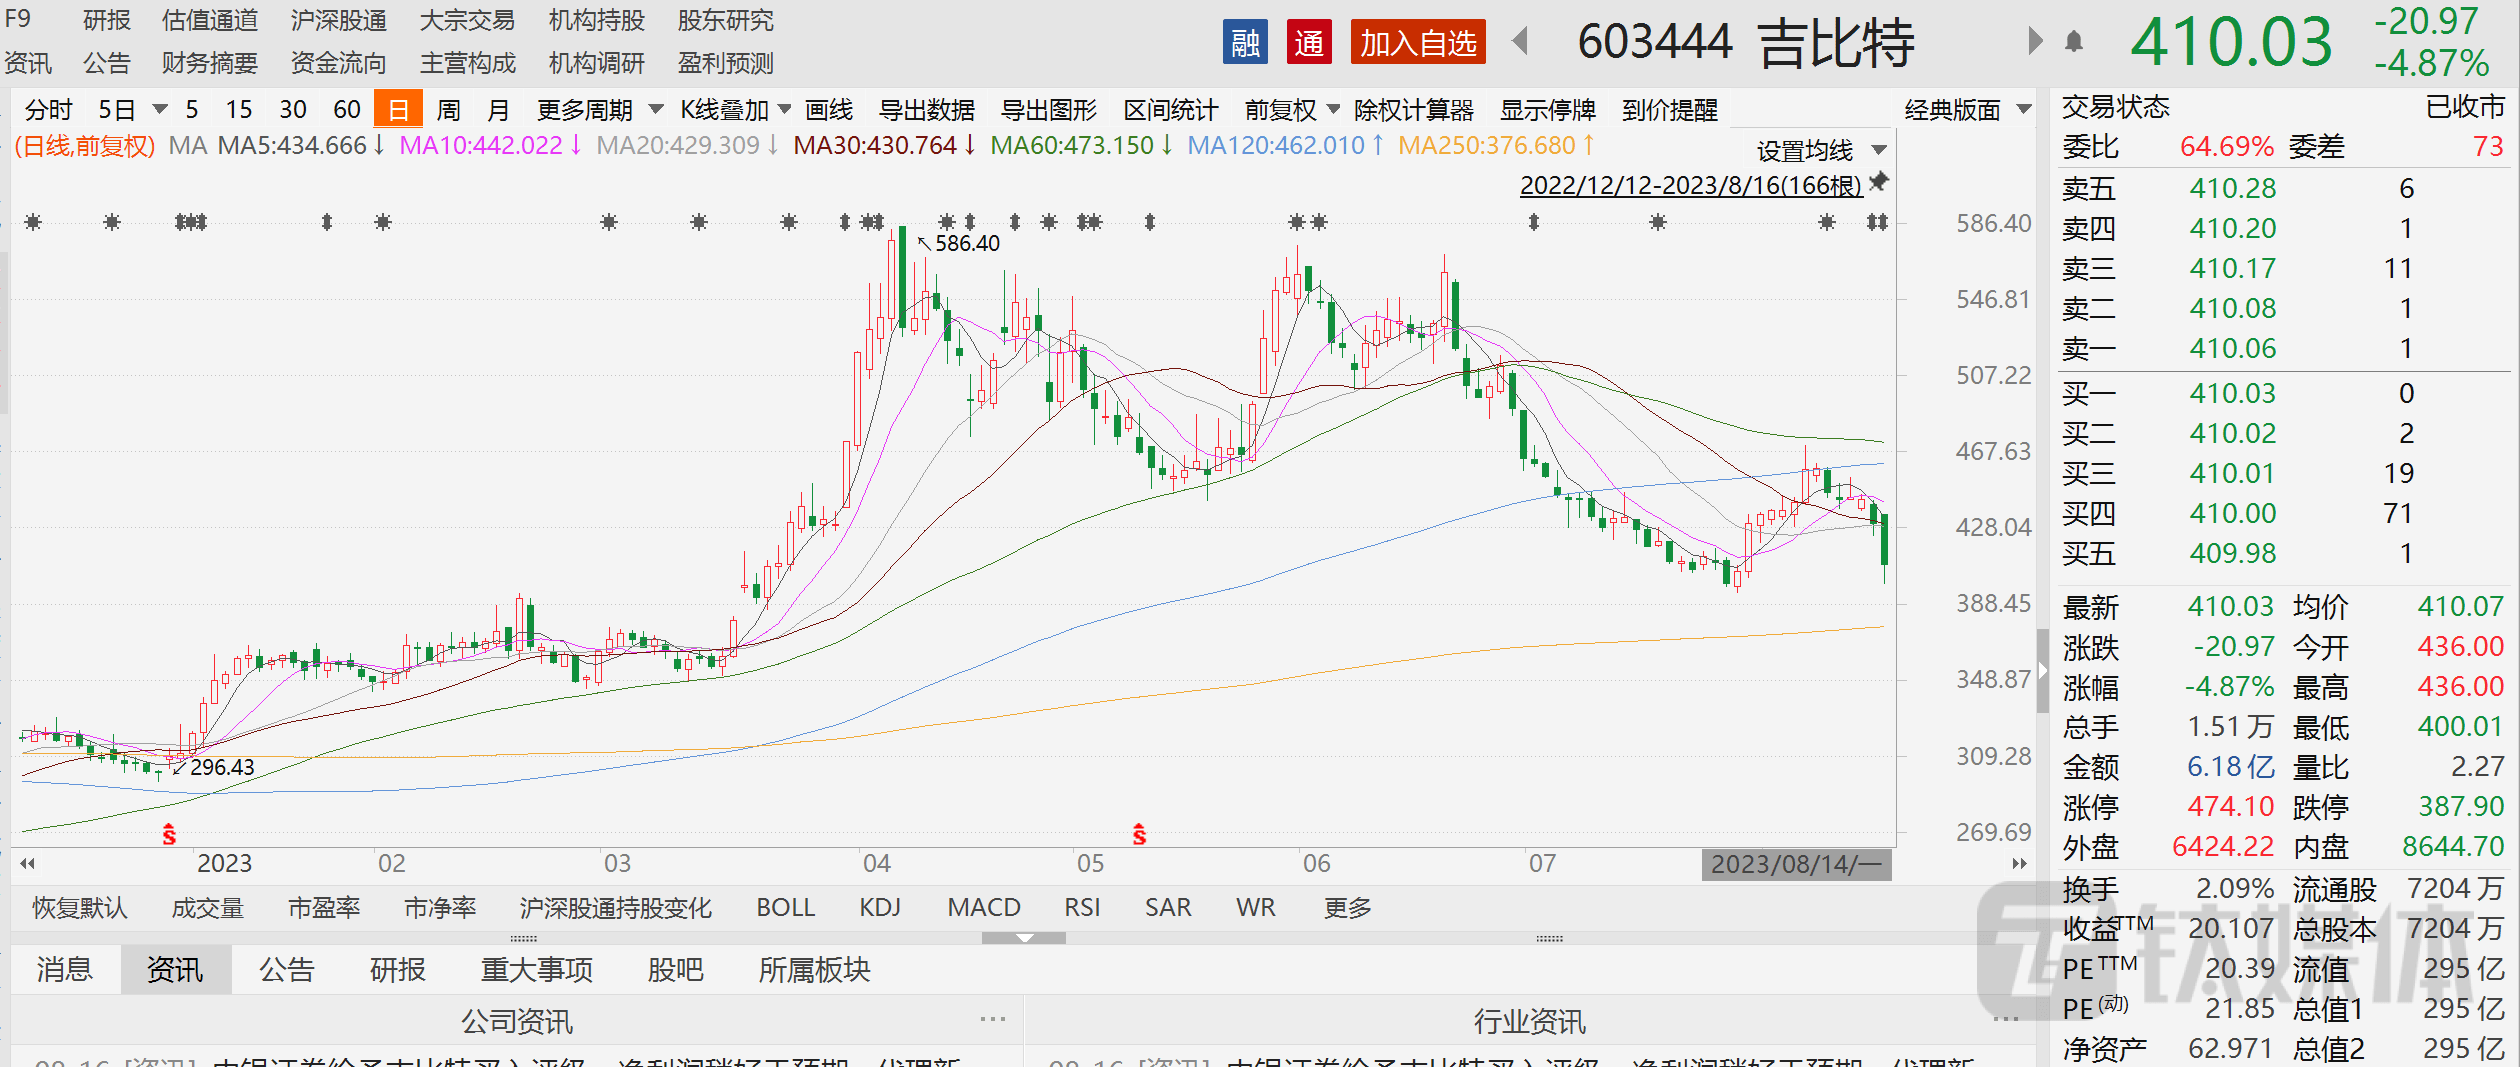Click the 2022/12/12-2023/8/16 date range link

point(1690,185)
